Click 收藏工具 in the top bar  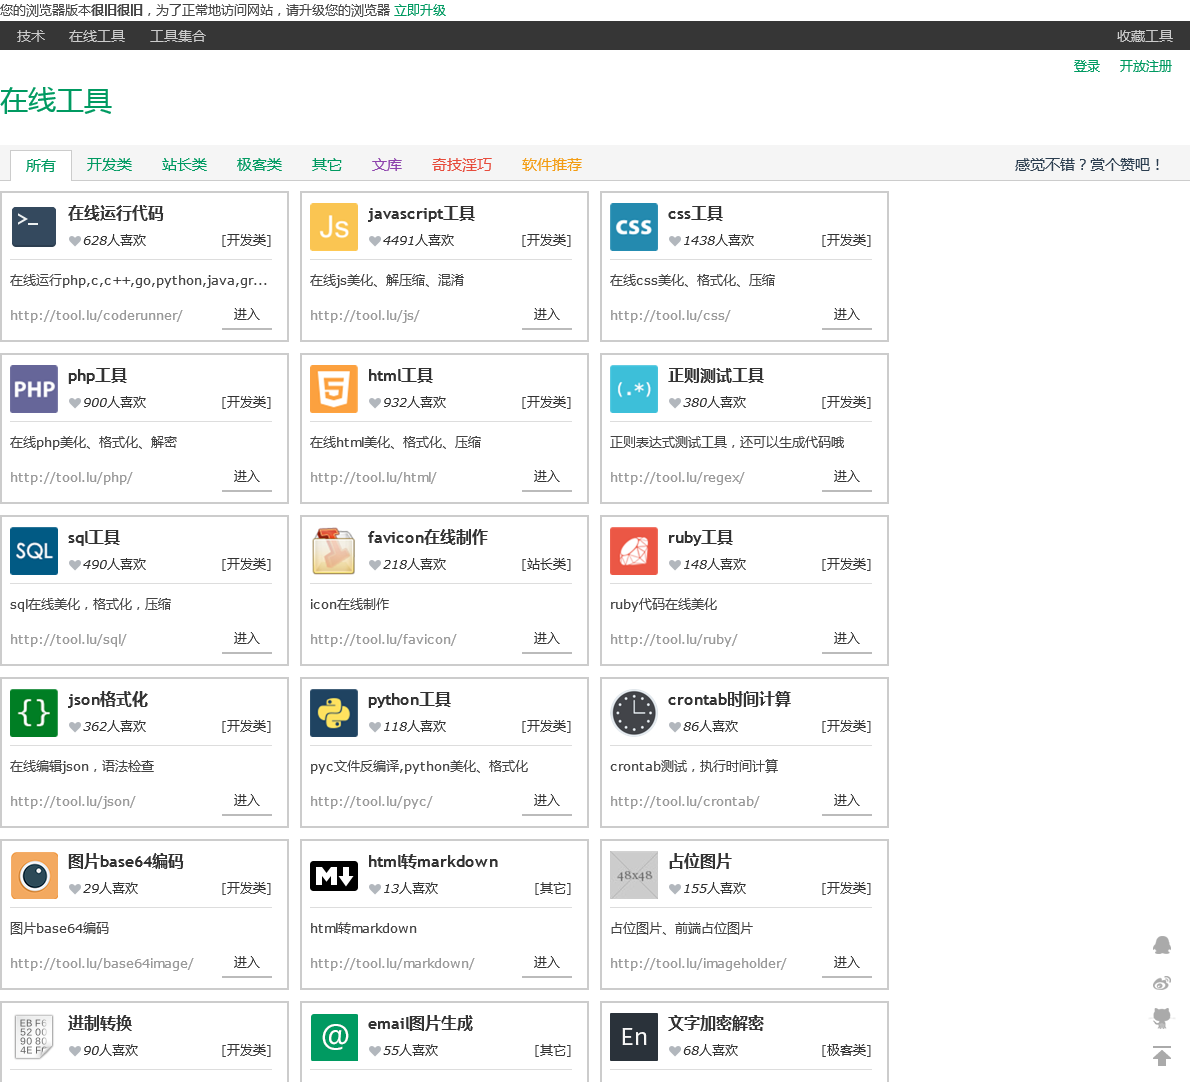(1144, 36)
